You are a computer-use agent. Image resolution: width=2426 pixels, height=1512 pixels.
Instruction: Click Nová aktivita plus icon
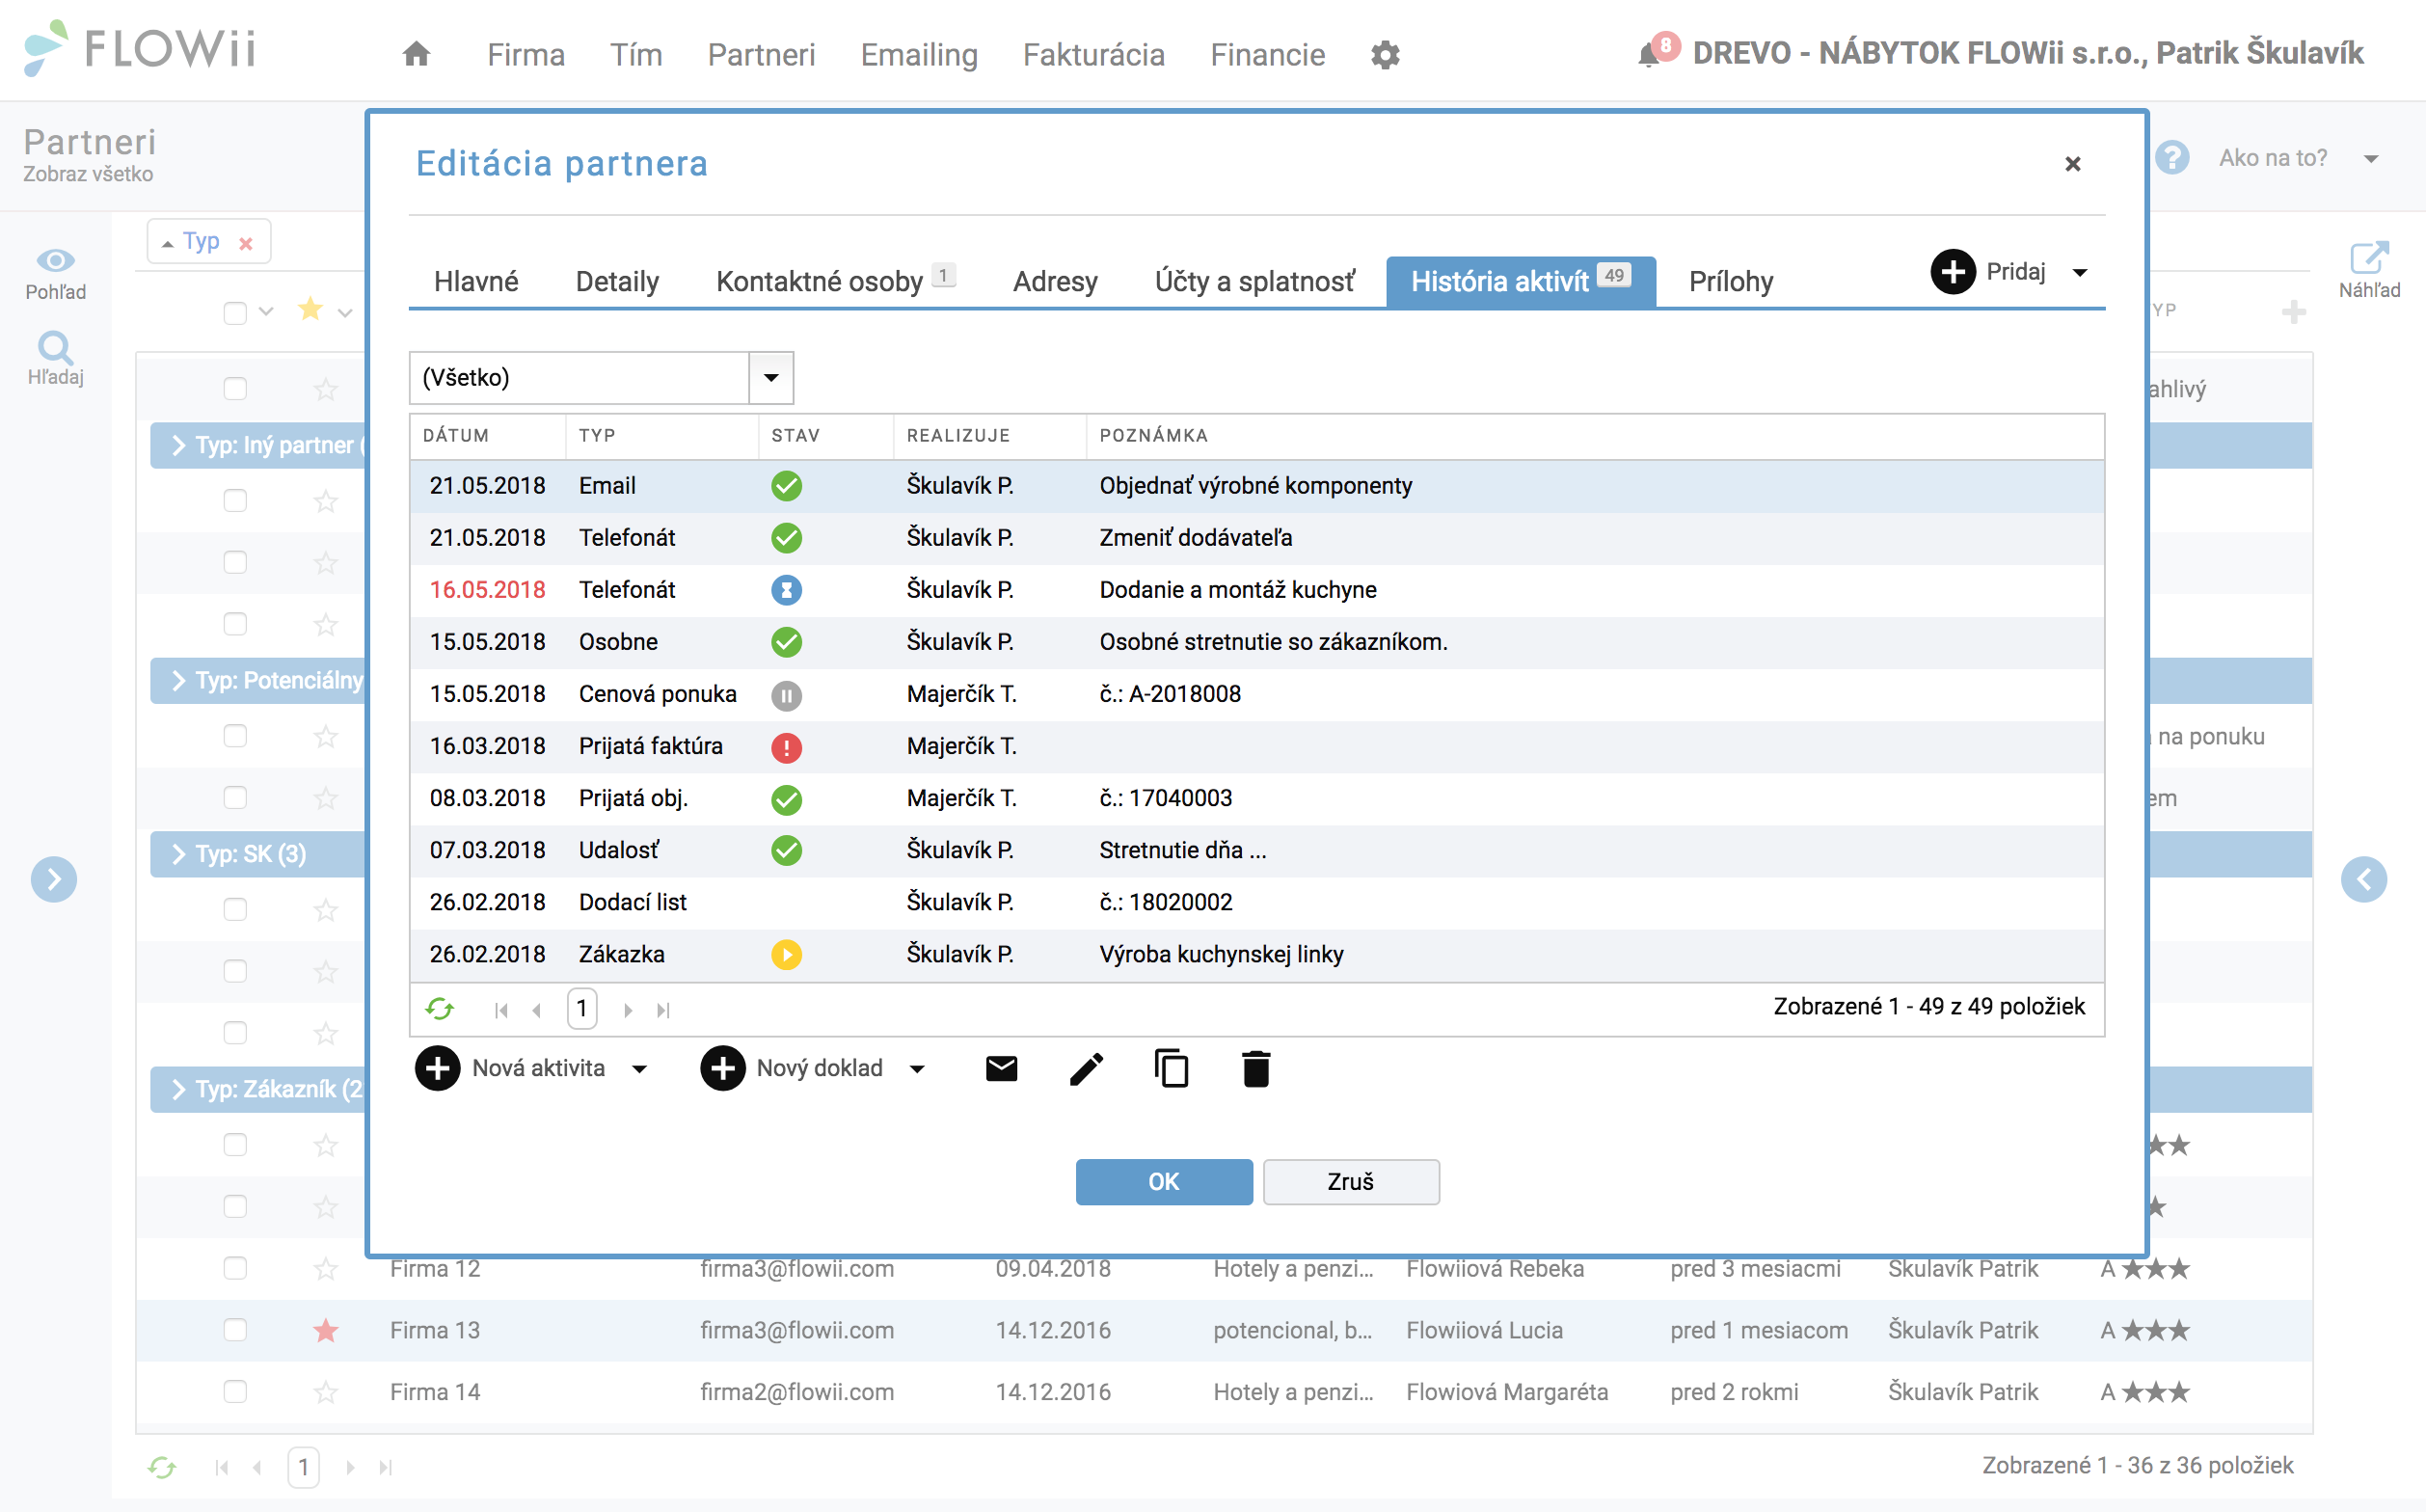437,1068
